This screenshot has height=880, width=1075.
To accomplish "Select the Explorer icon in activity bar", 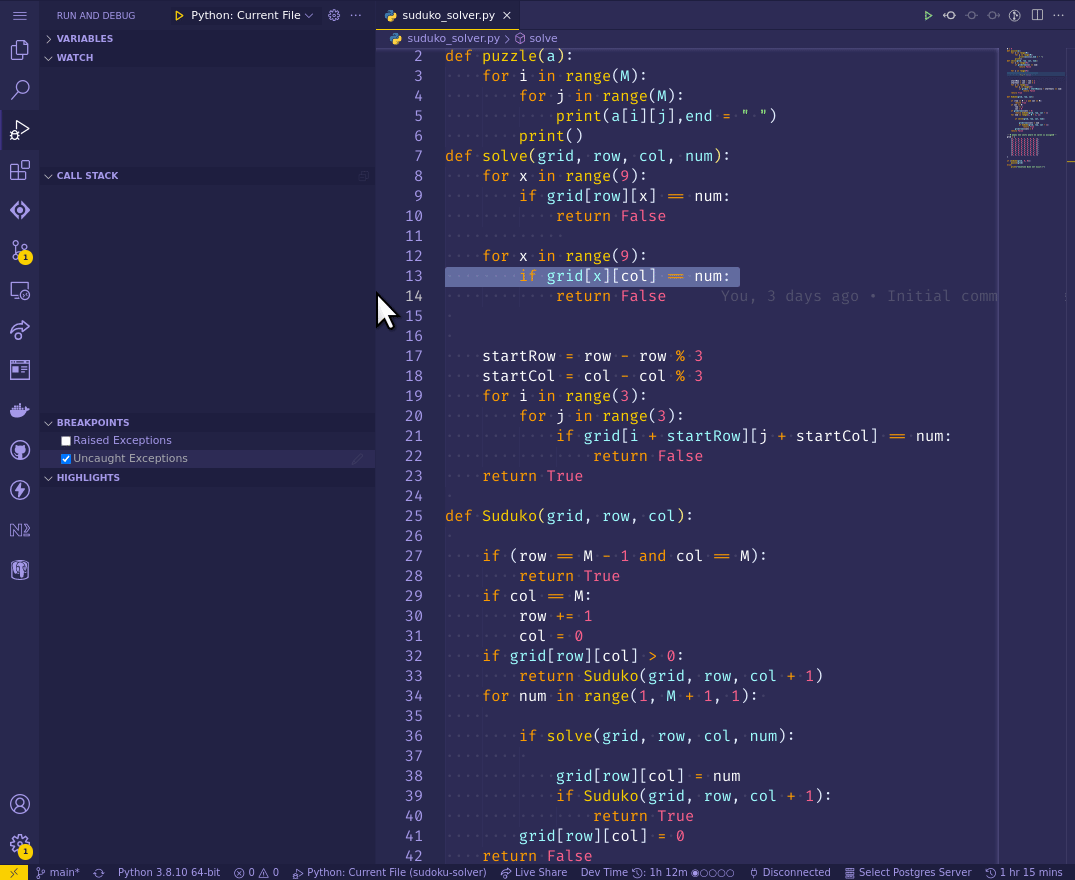I will 20,50.
